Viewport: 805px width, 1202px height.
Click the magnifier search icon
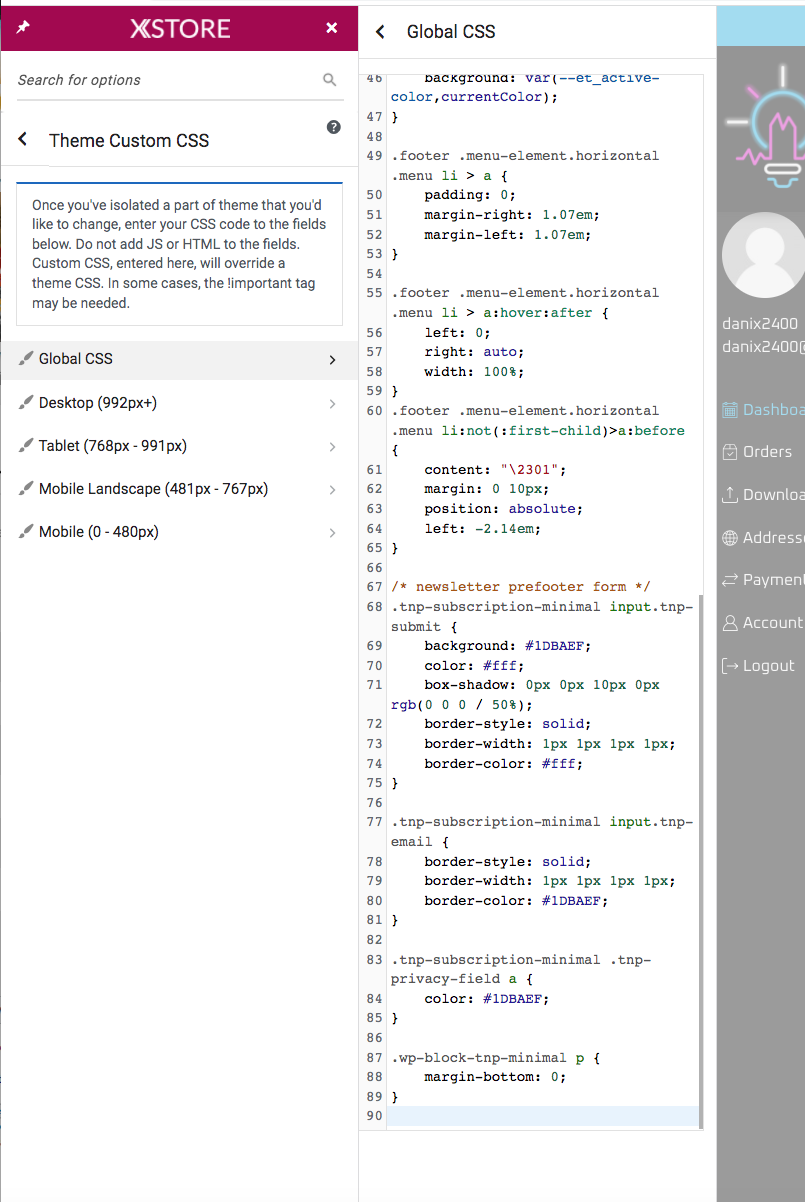coord(330,80)
